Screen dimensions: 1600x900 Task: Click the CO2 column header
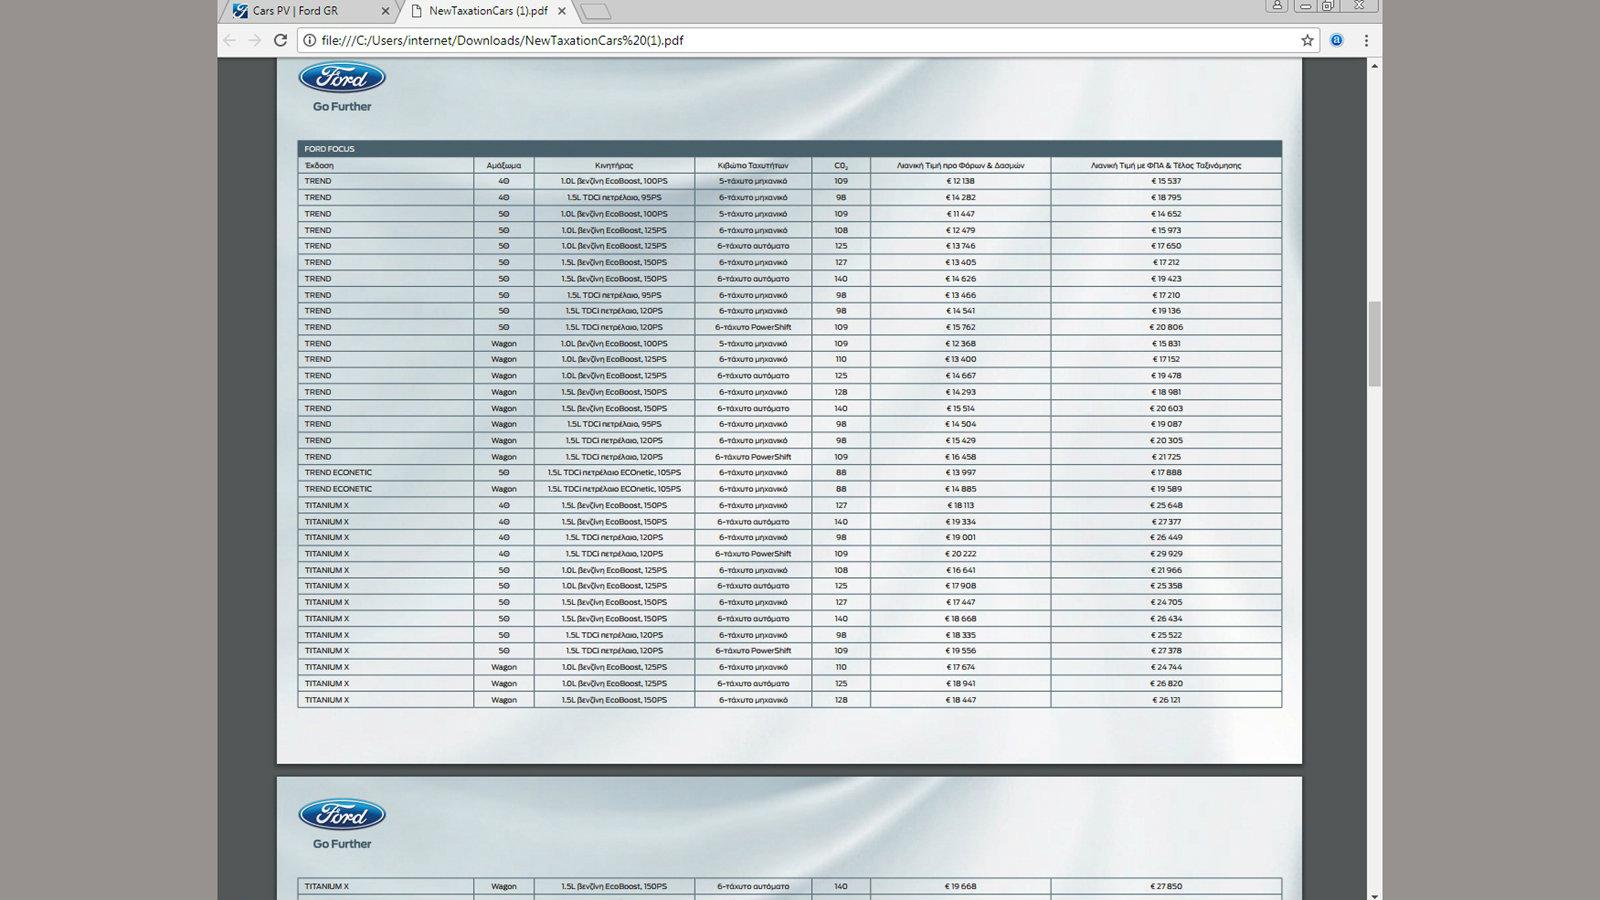841,165
